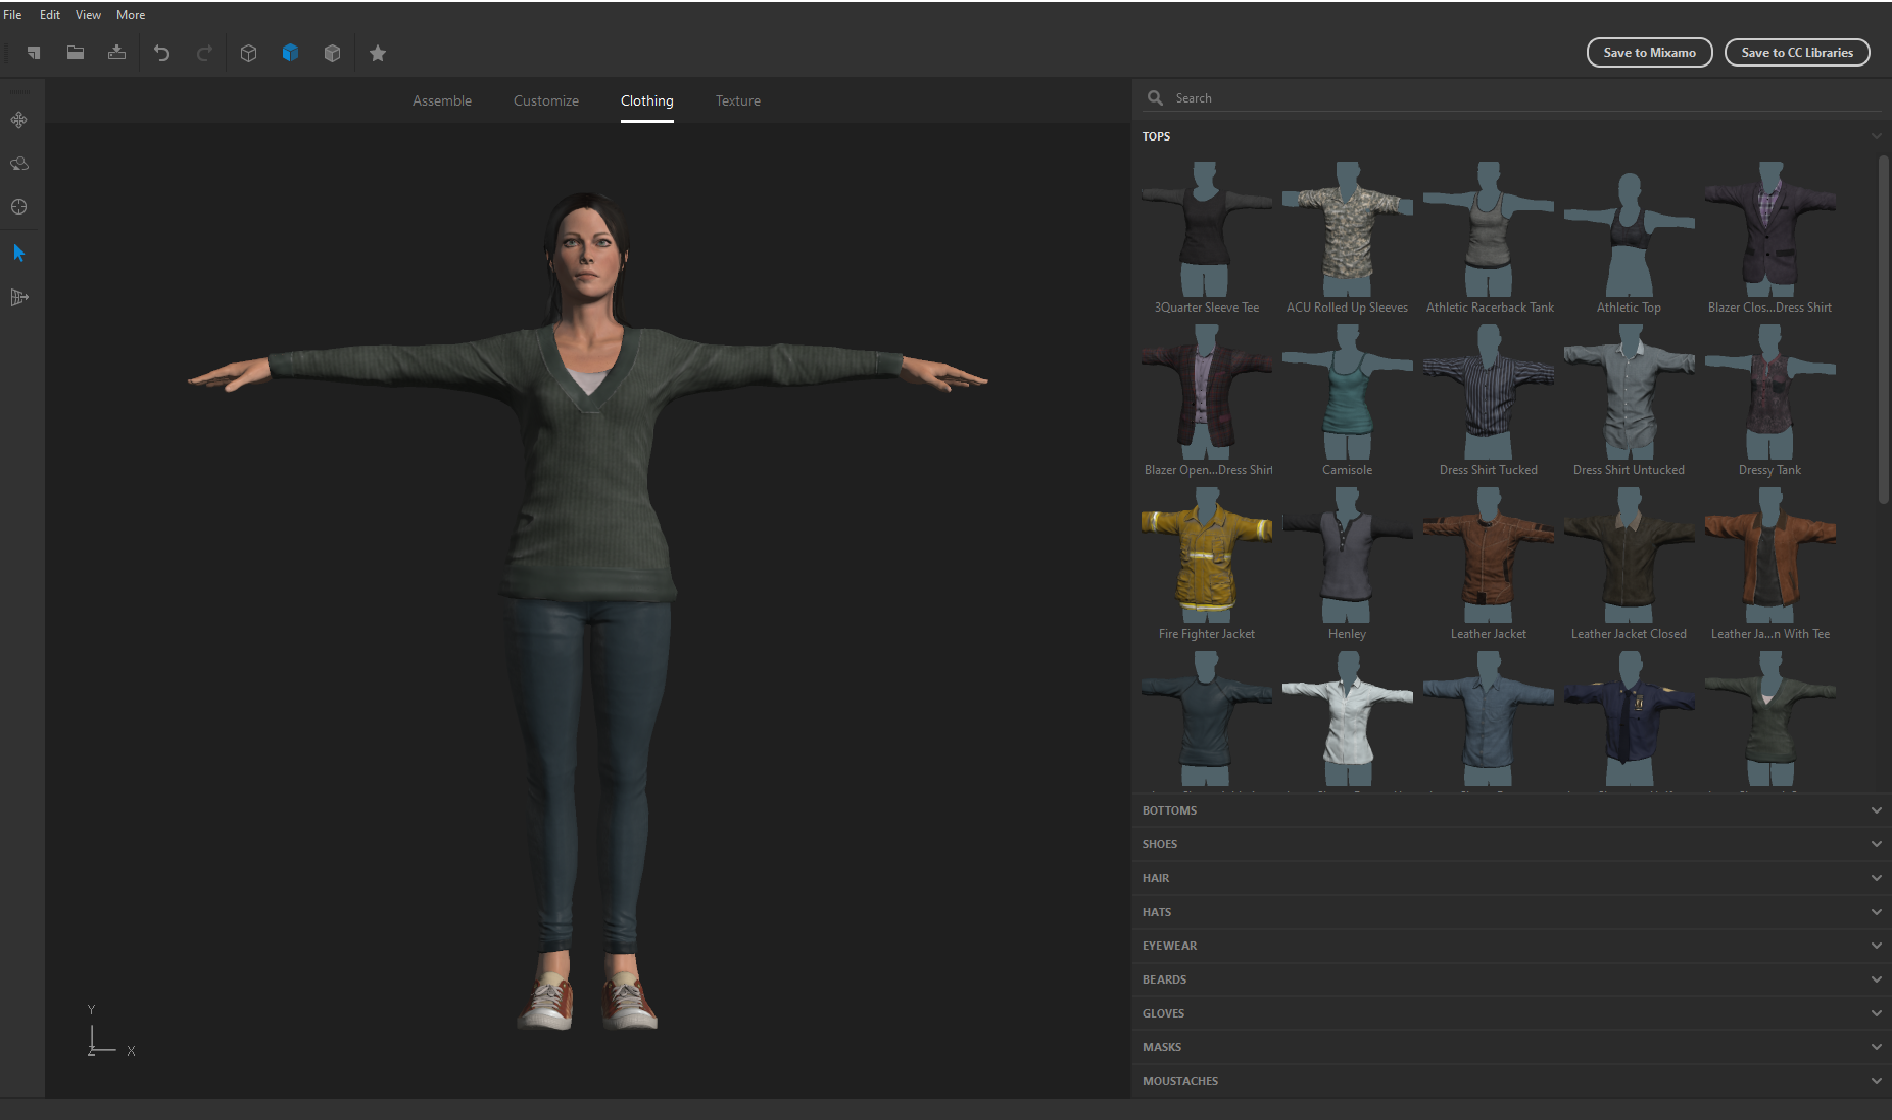Switch to gray solid cube display mode
The height and width of the screenshot is (1120, 1892).
[333, 53]
